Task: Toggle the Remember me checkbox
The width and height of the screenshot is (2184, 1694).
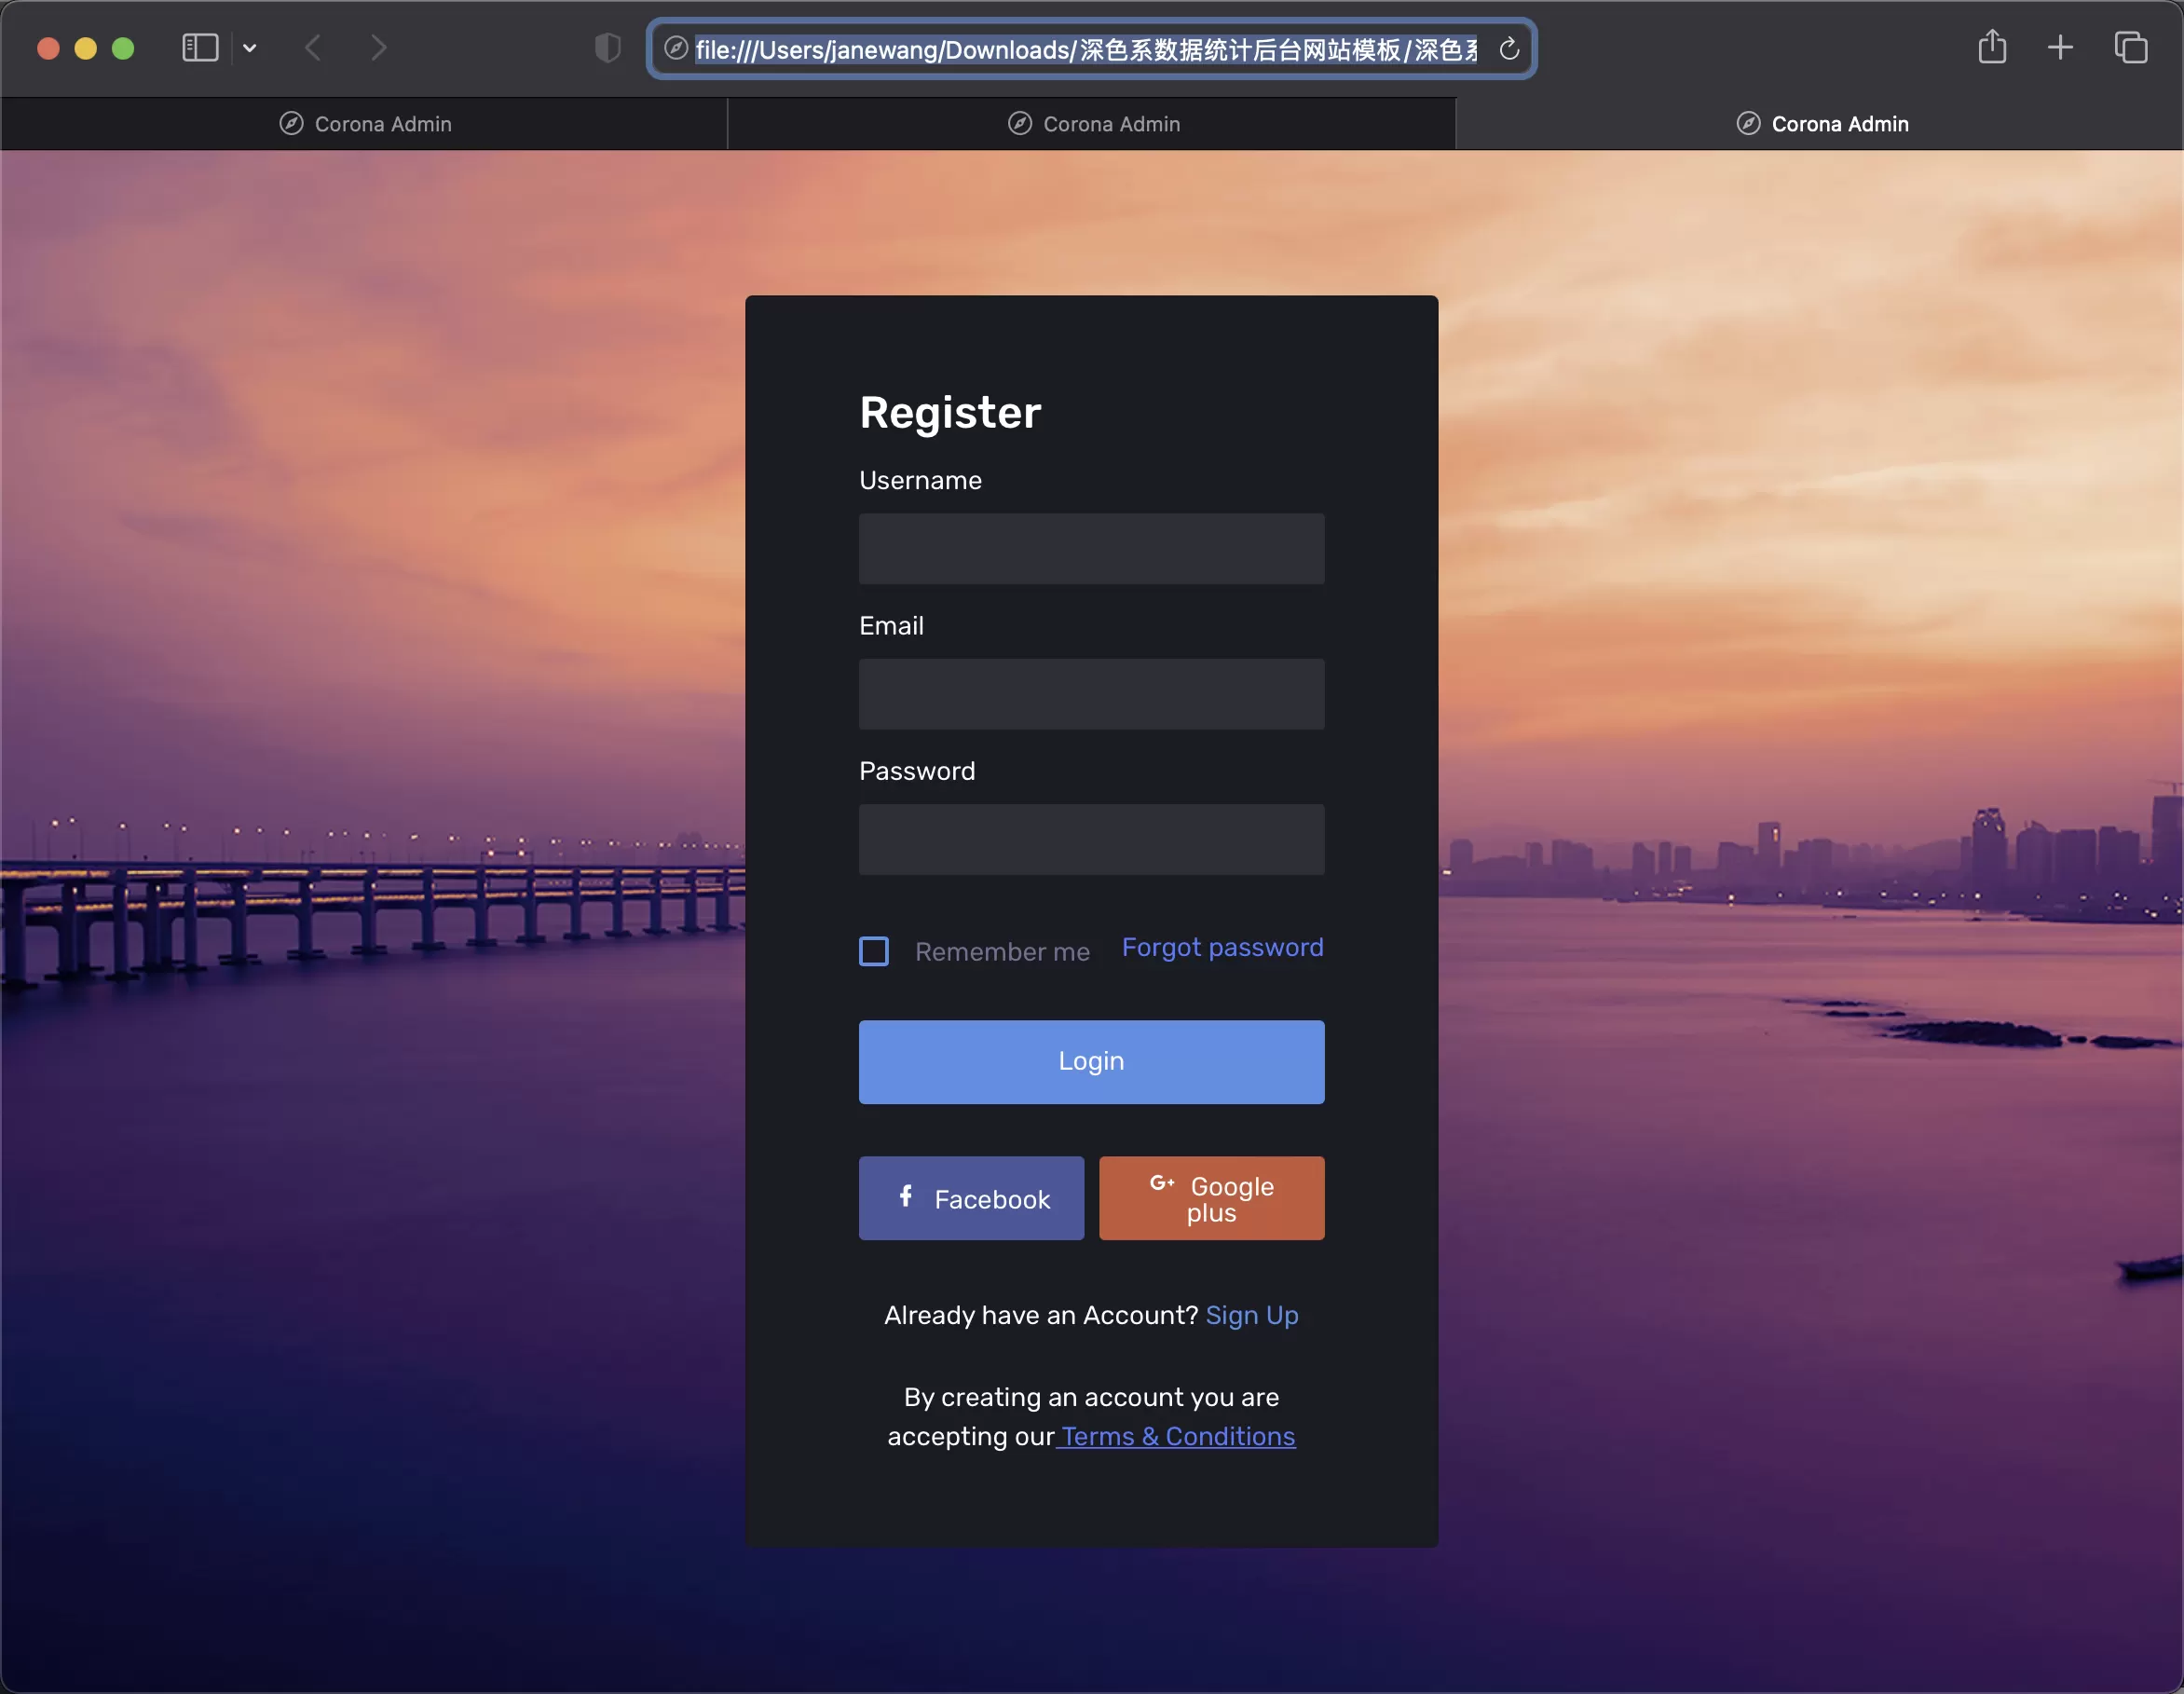Action: pos(874,949)
